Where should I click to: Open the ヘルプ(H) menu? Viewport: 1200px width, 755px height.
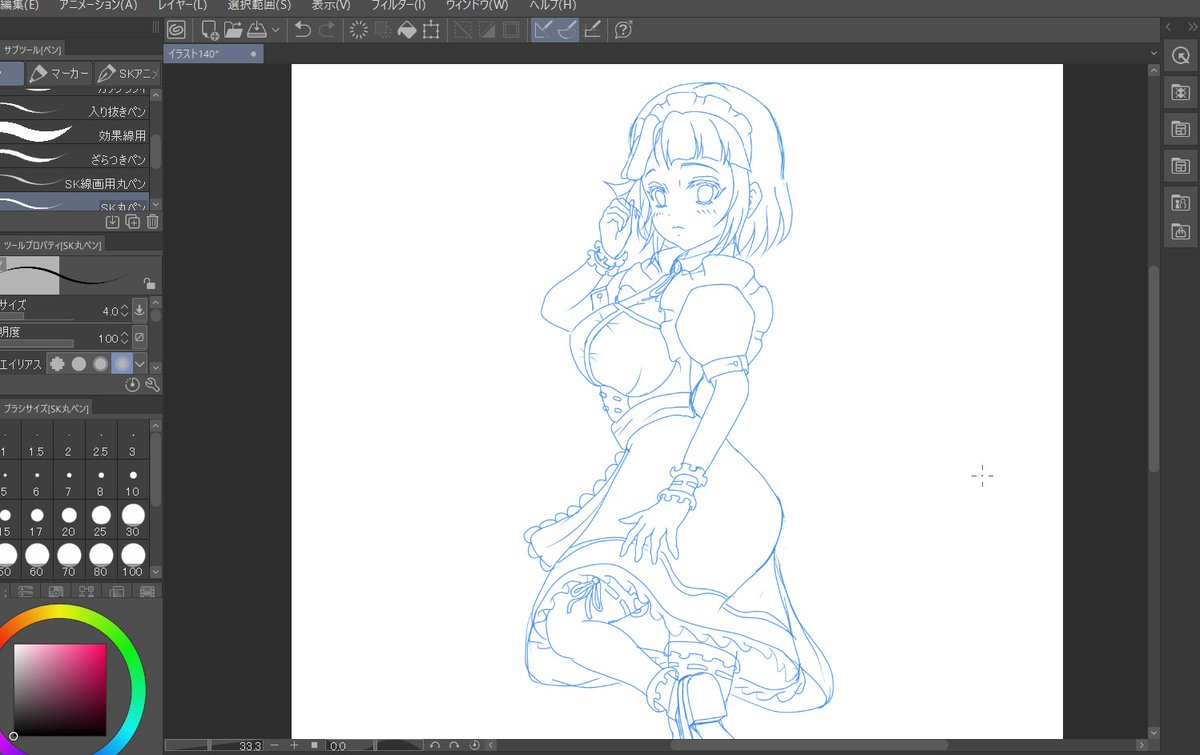[552, 6]
